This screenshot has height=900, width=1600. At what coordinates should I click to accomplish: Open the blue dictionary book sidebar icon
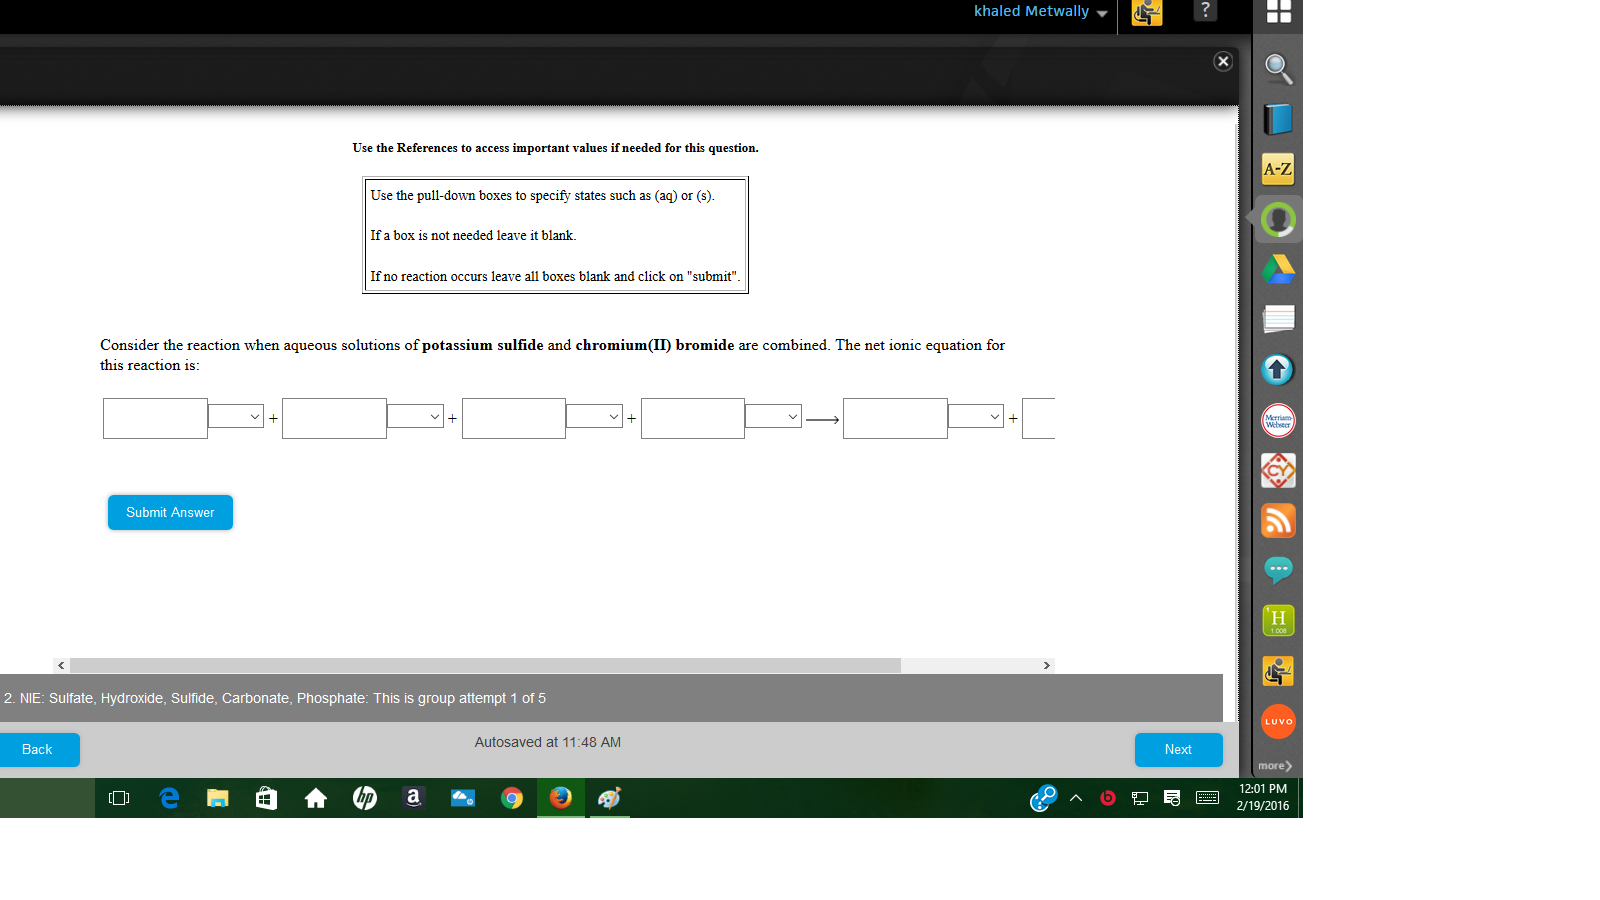point(1277,119)
